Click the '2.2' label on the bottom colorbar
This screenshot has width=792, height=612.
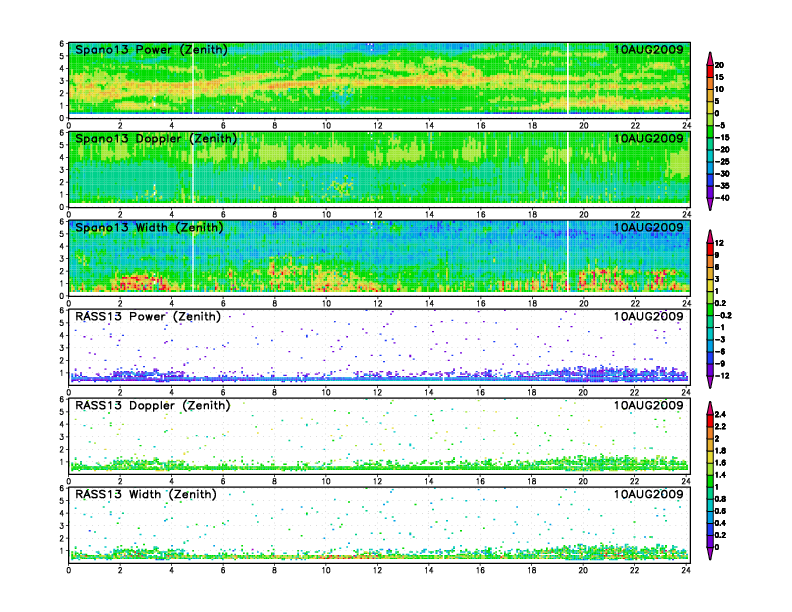click(720, 426)
